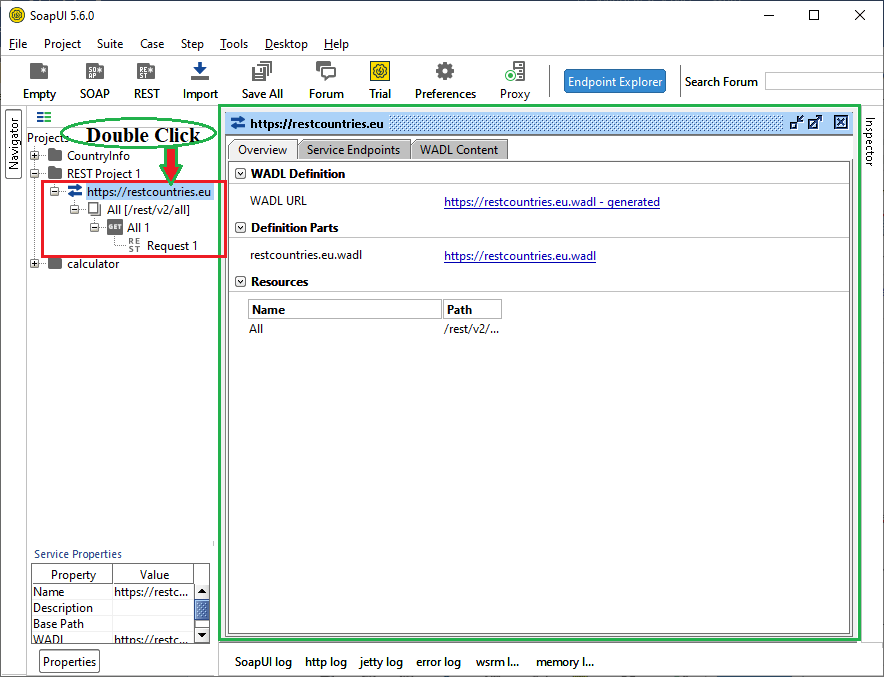Click the navigator list view icon
The width and height of the screenshot is (885, 677).
(44, 117)
